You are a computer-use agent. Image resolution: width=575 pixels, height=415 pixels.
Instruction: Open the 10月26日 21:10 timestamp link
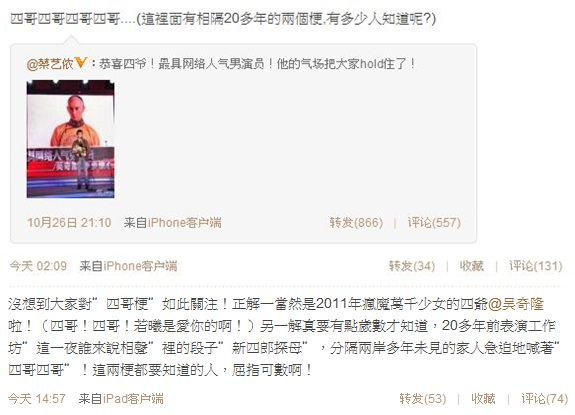coord(69,222)
